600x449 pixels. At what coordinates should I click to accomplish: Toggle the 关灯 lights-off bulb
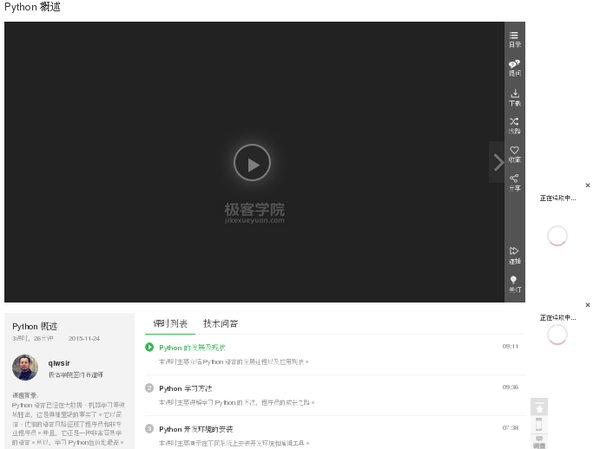click(514, 283)
